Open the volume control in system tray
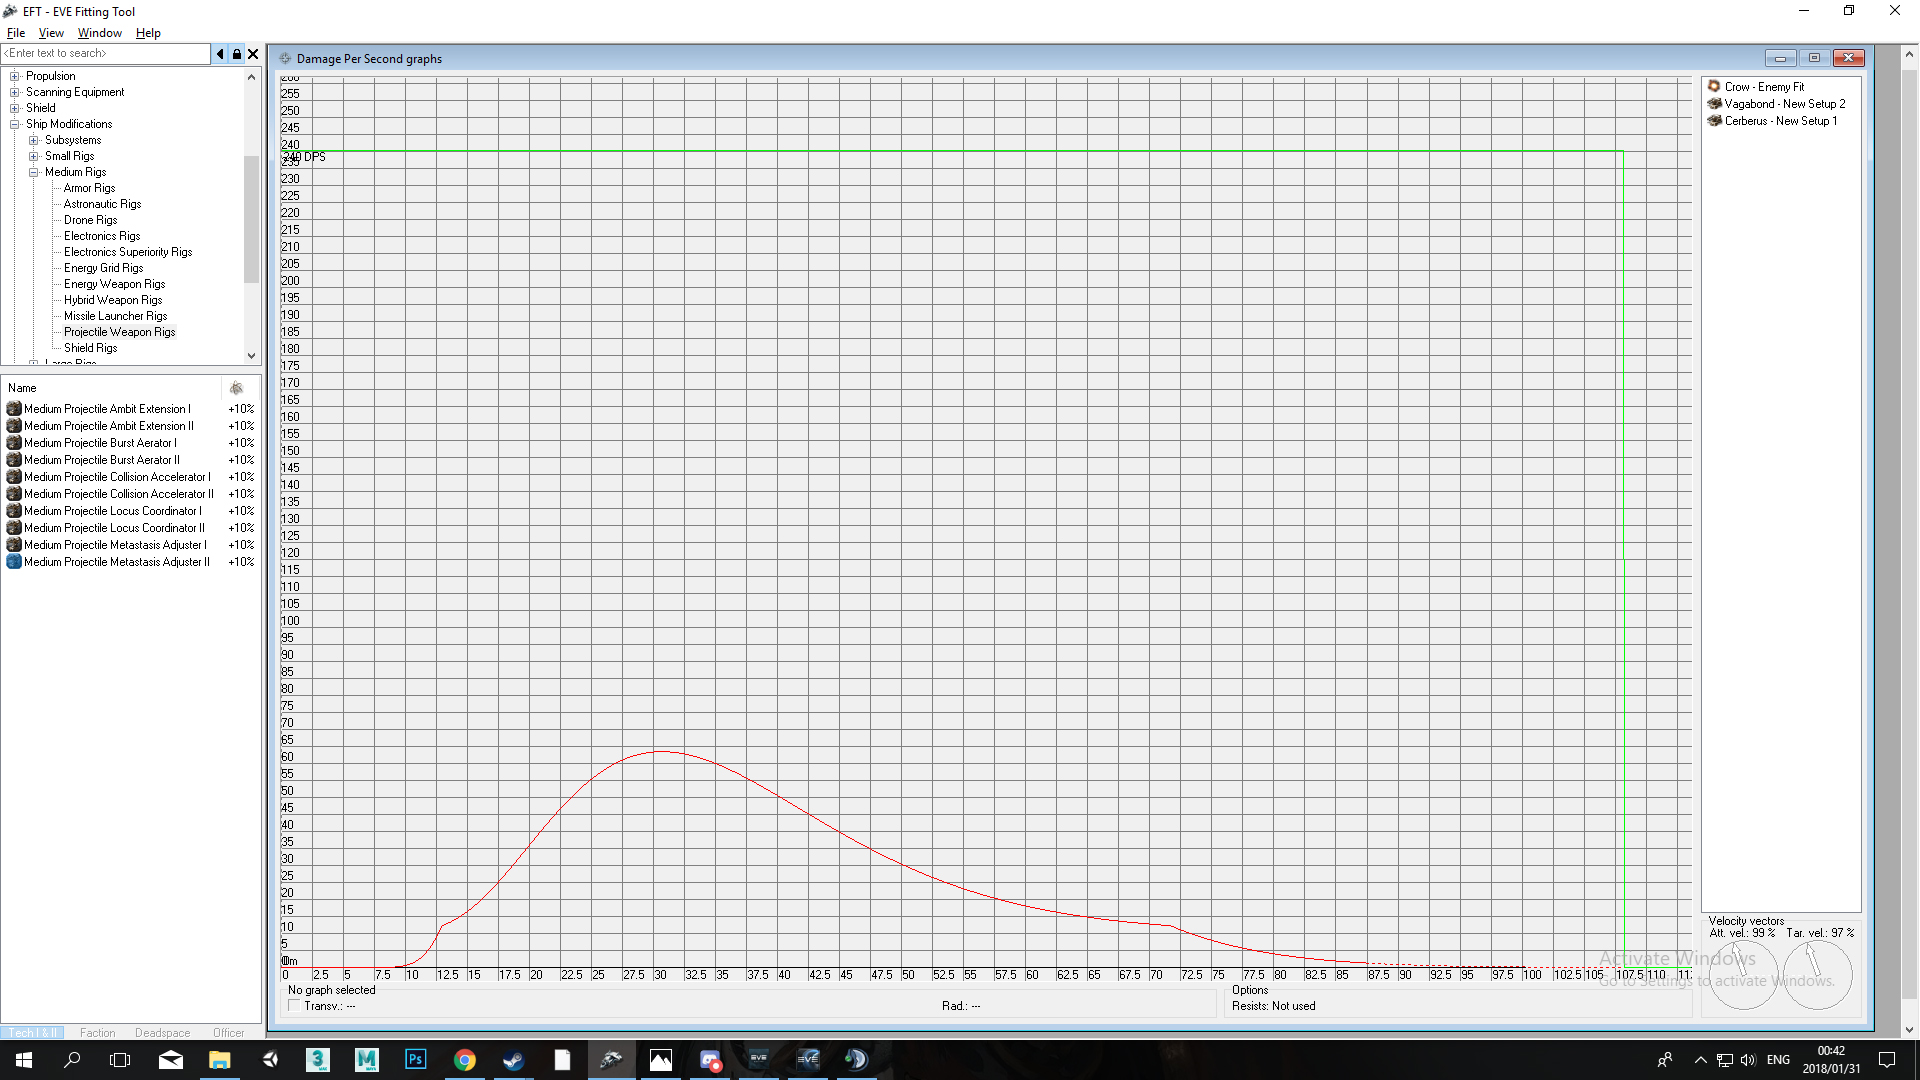Viewport: 1920px width, 1080px height. tap(1748, 1060)
